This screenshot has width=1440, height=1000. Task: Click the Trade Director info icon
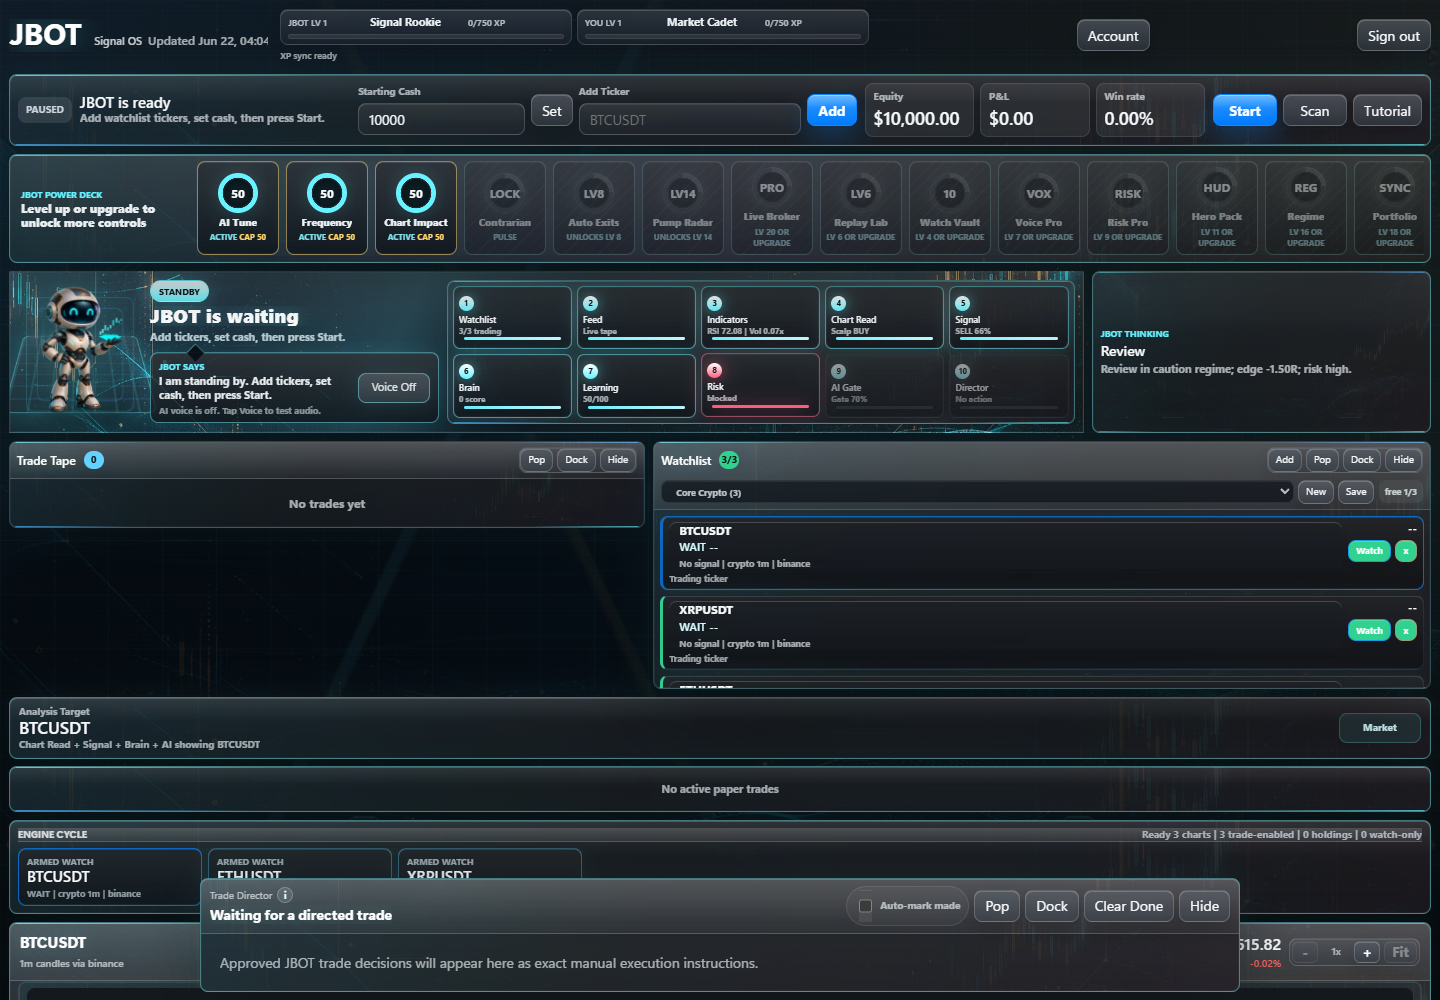point(285,895)
